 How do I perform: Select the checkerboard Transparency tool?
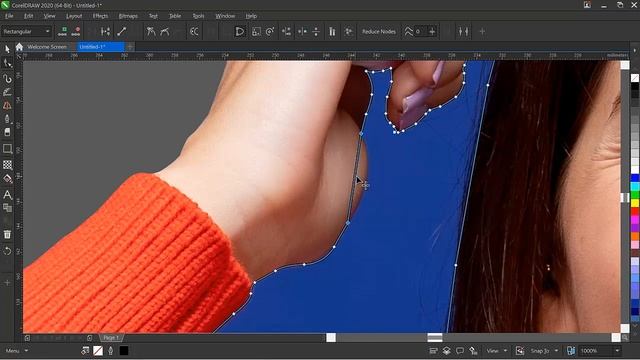(x=7, y=164)
